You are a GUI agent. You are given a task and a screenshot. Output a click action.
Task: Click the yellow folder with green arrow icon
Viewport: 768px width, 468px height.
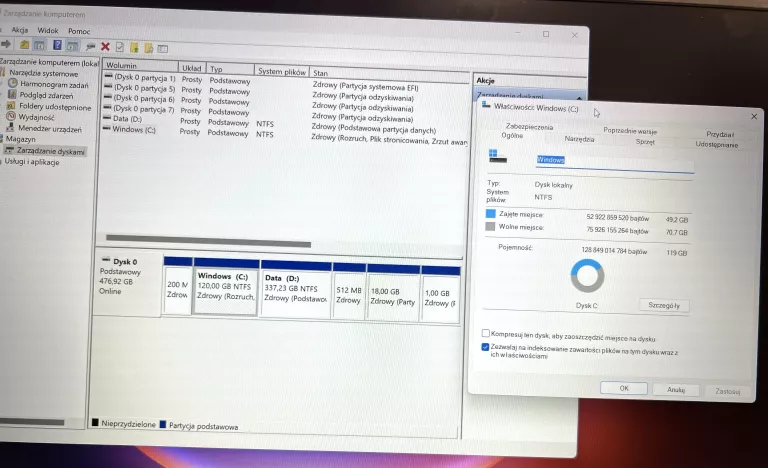134,48
